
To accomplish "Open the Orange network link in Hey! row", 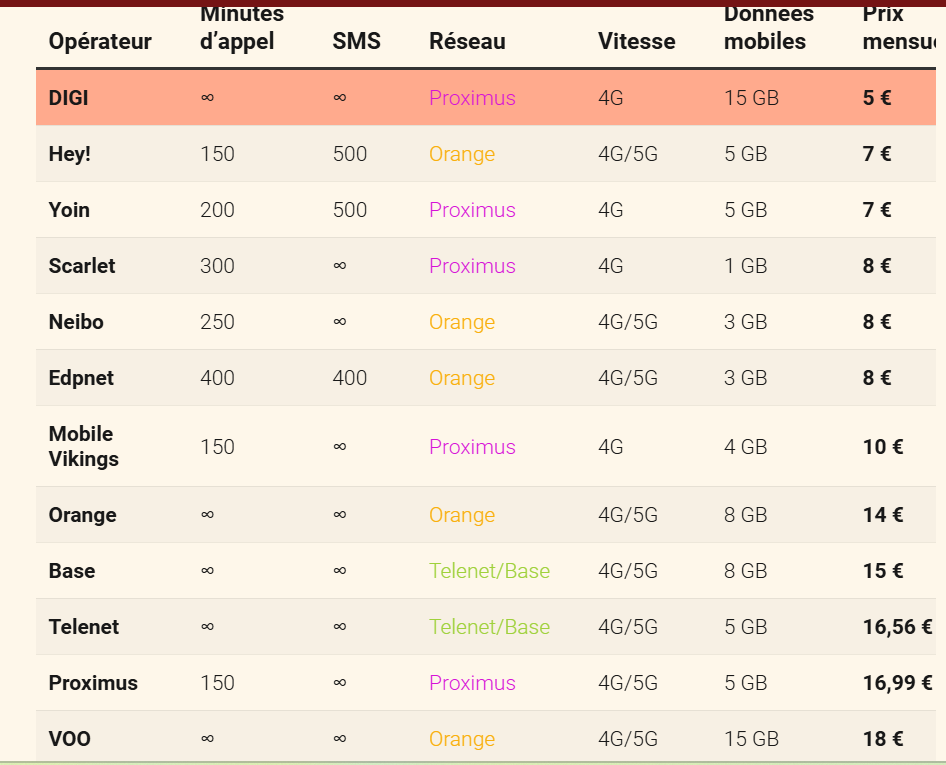I will click(462, 154).
